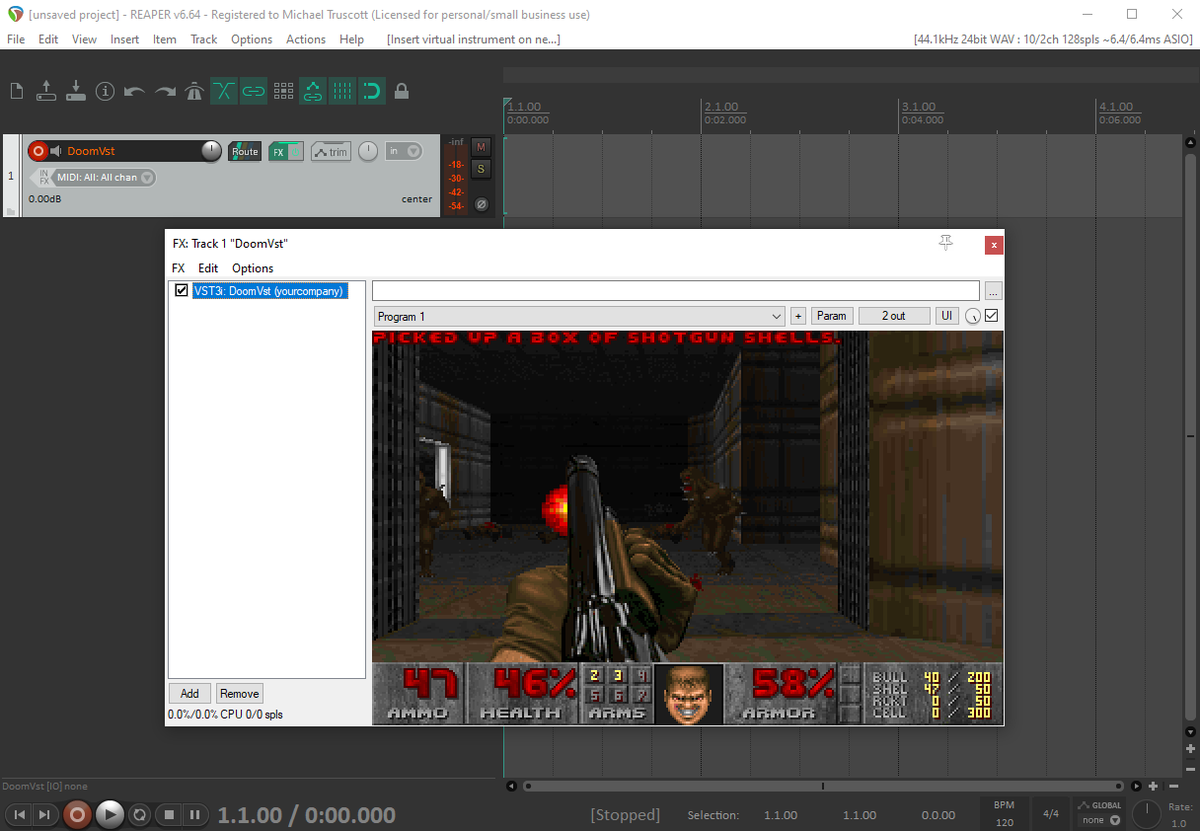Click the BPM 120 tempo field
The image size is (1200, 831).
(1004, 814)
